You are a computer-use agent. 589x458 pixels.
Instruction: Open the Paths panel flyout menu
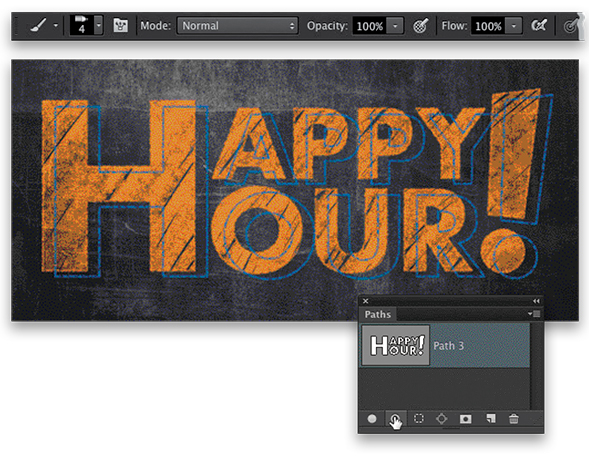(x=534, y=314)
